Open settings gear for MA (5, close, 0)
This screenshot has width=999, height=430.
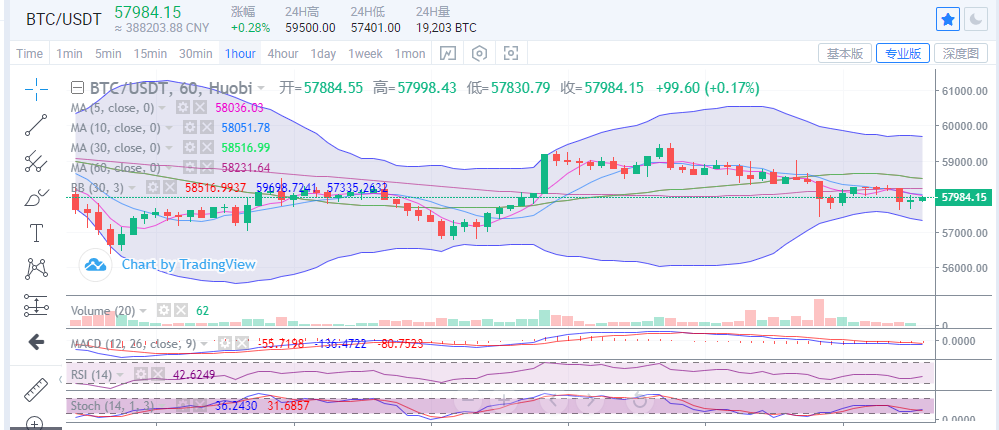[183, 108]
